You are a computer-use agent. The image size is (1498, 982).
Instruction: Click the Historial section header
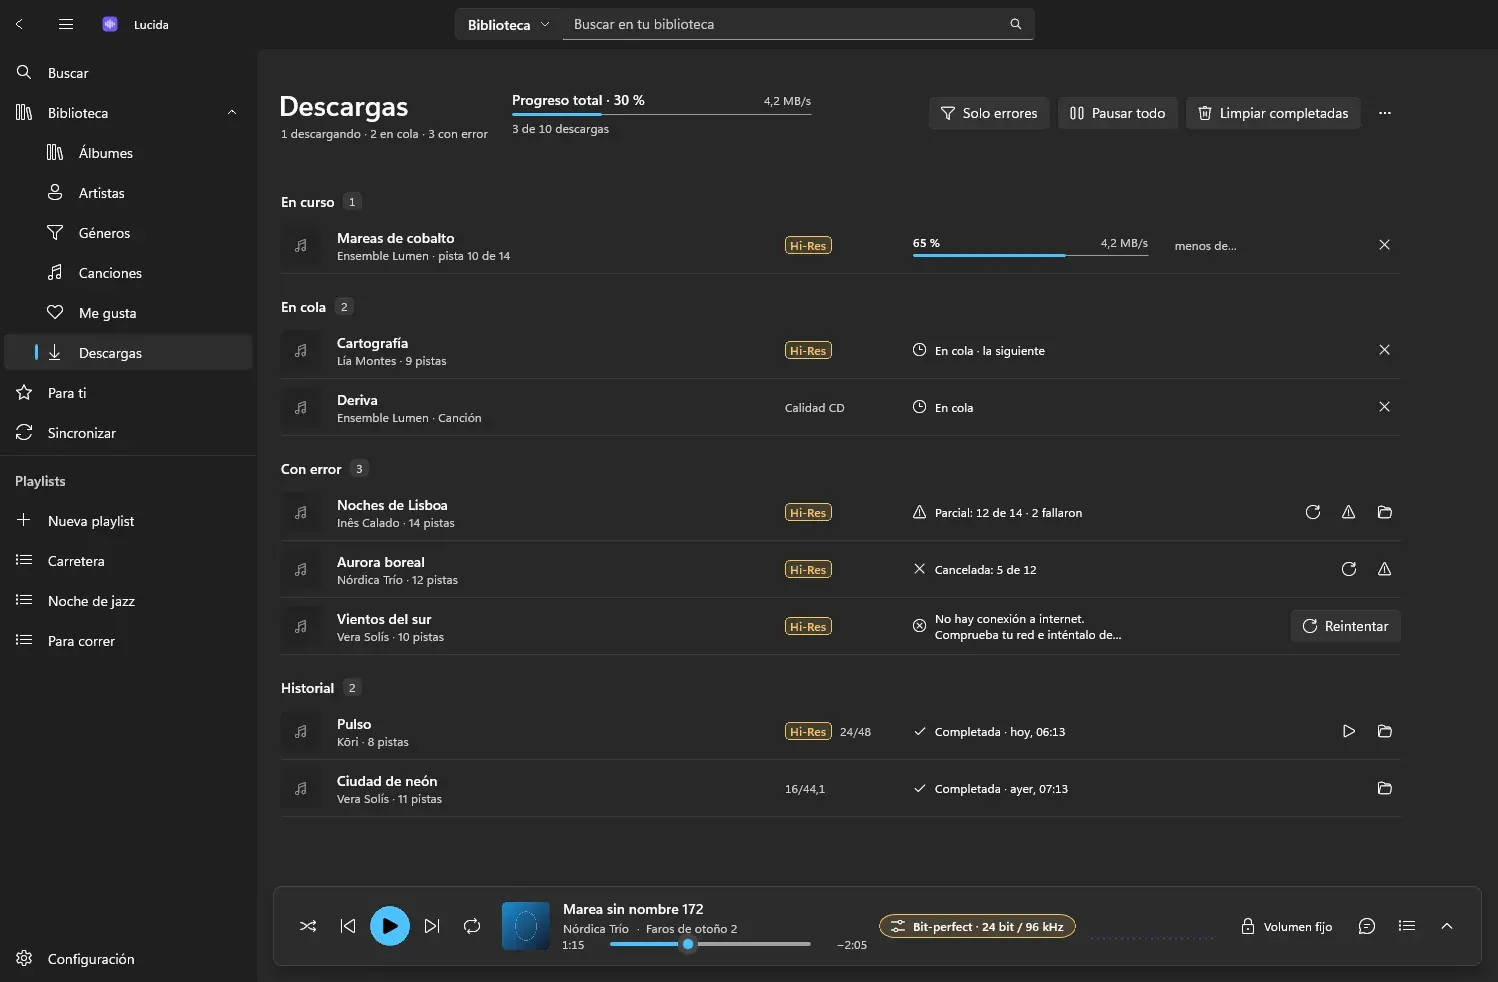pos(307,688)
